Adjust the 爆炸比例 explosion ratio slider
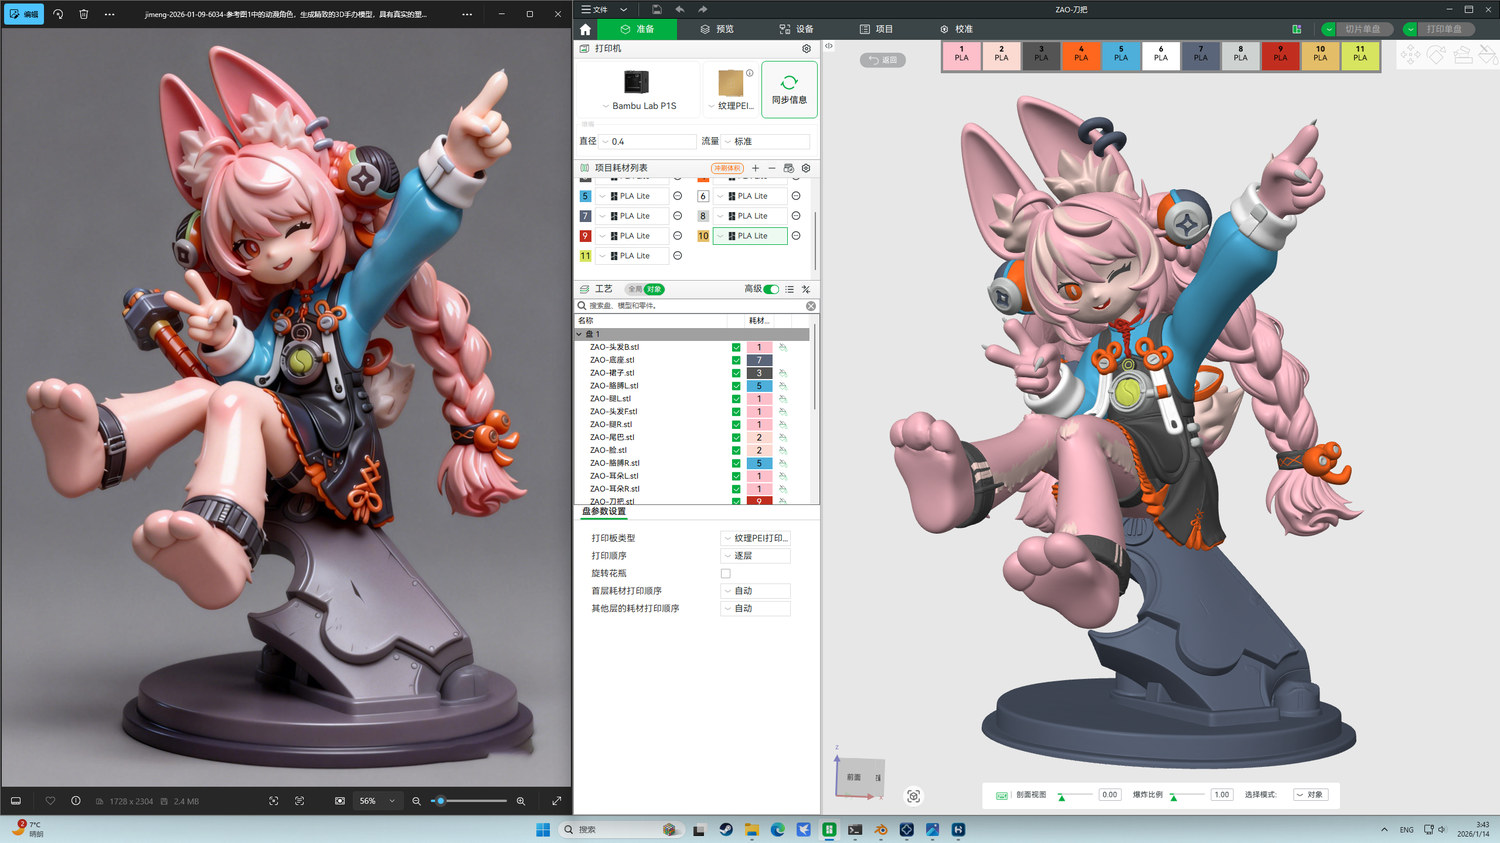The height and width of the screenshot is (843, 1500). tap(1187, 795)
